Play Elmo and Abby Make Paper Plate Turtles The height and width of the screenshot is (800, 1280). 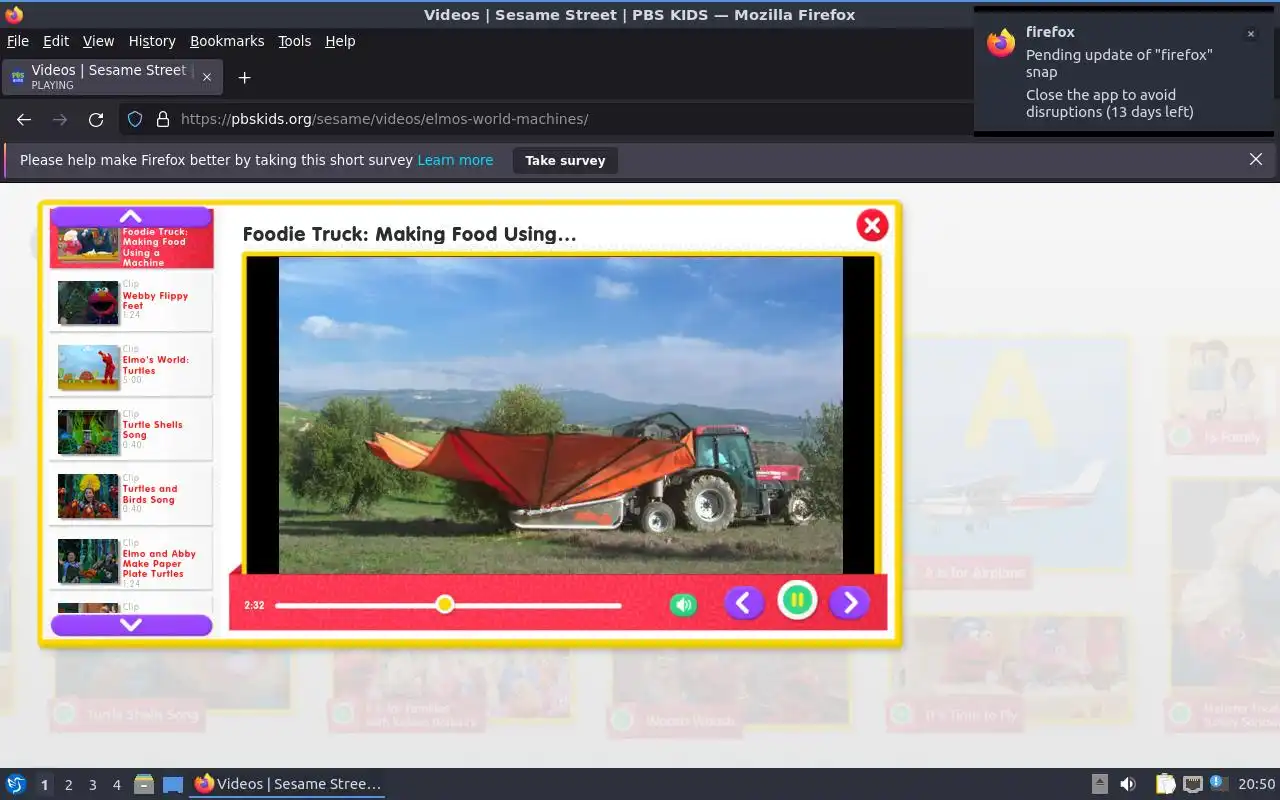pyautogui.click(x=132, y=560)
